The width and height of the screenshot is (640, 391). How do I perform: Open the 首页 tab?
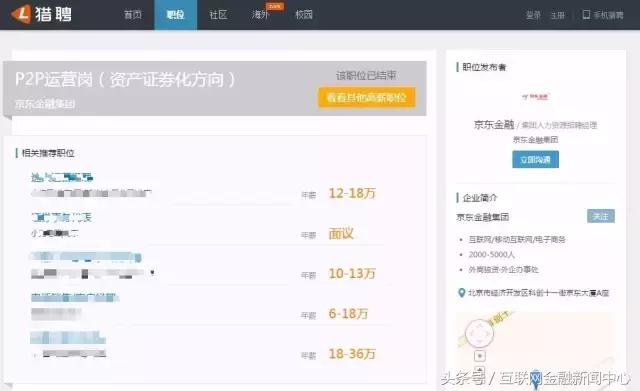point(133,15)
